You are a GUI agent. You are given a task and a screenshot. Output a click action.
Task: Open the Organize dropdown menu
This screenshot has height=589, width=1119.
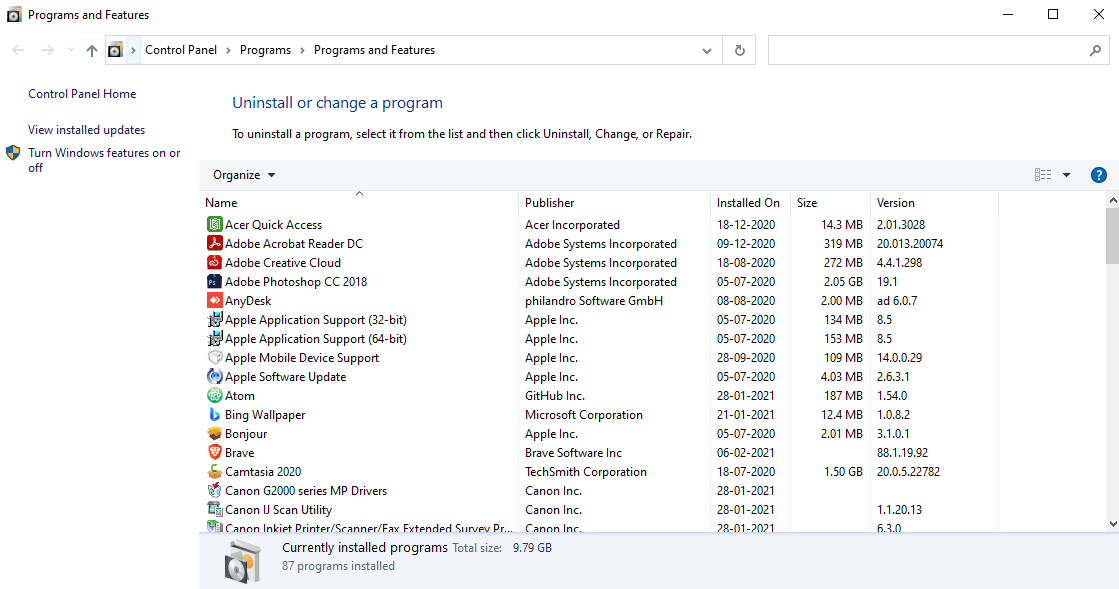[x=244, y=175]
